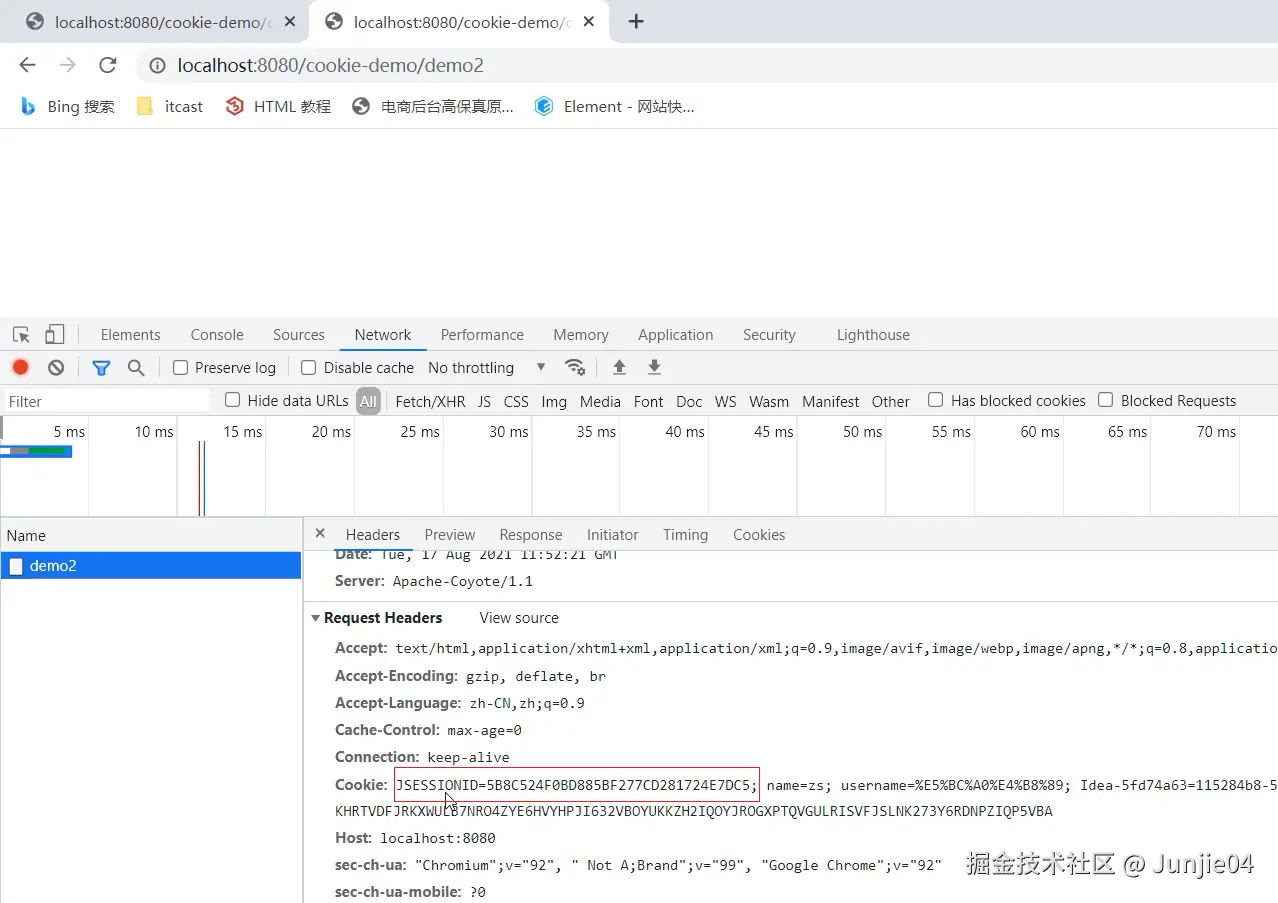
Task: Check Blocked Requests
Action: coord(1106,400)
